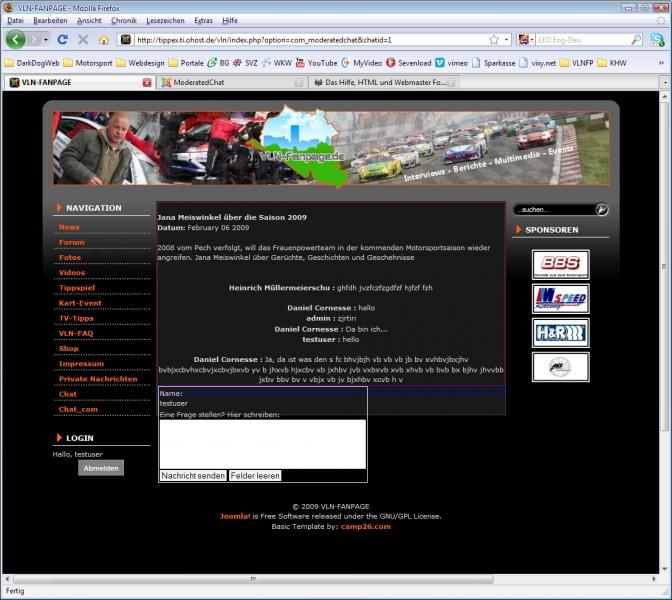
Task: Click the Nachricht senden button
Action: pos(193,476)
